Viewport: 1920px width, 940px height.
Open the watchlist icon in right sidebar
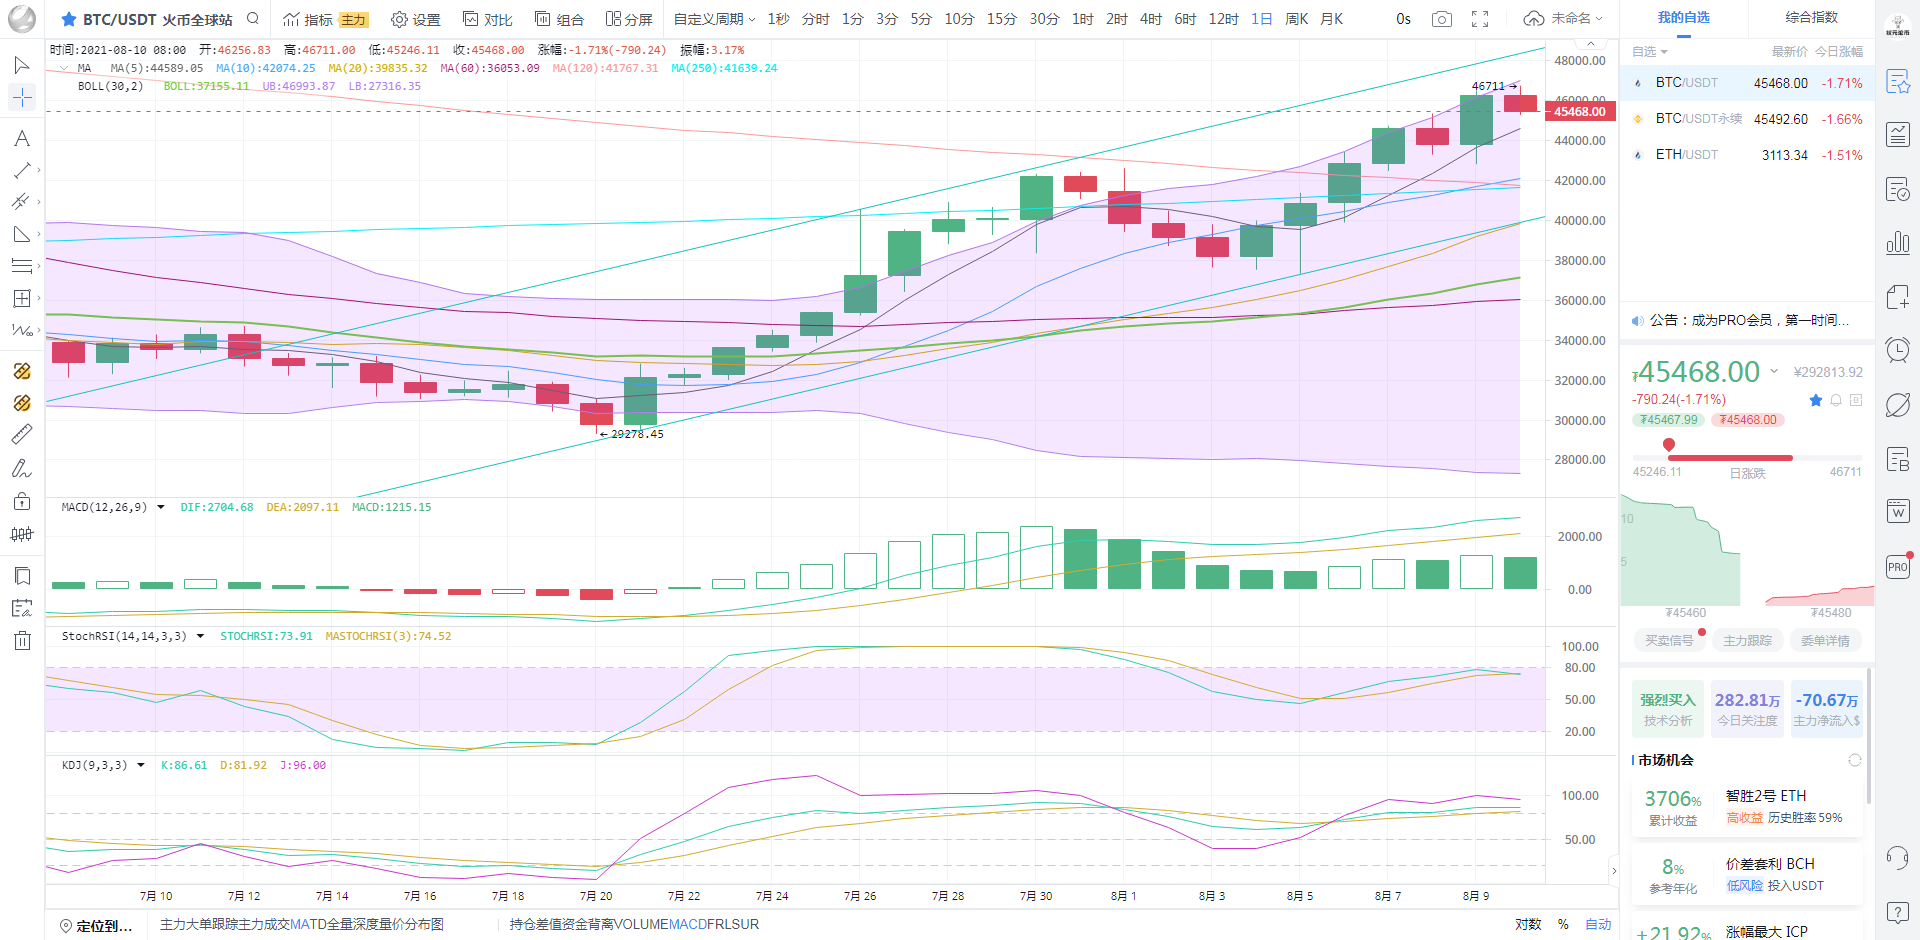click(x=1897, y=82)
